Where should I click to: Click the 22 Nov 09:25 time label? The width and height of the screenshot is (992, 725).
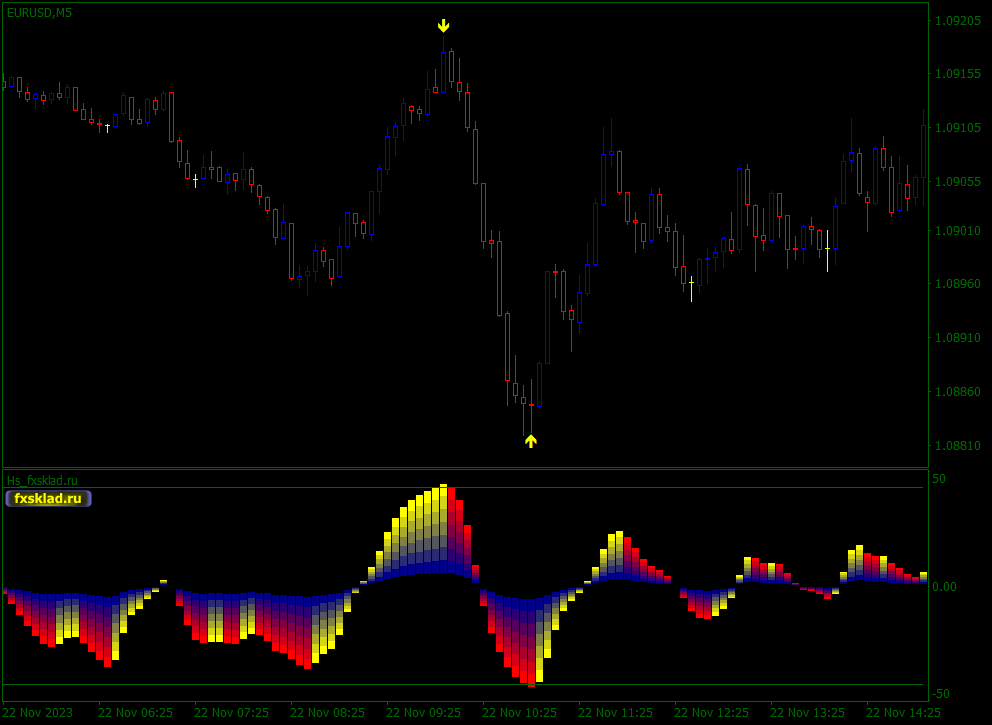[x=423, y=712]
